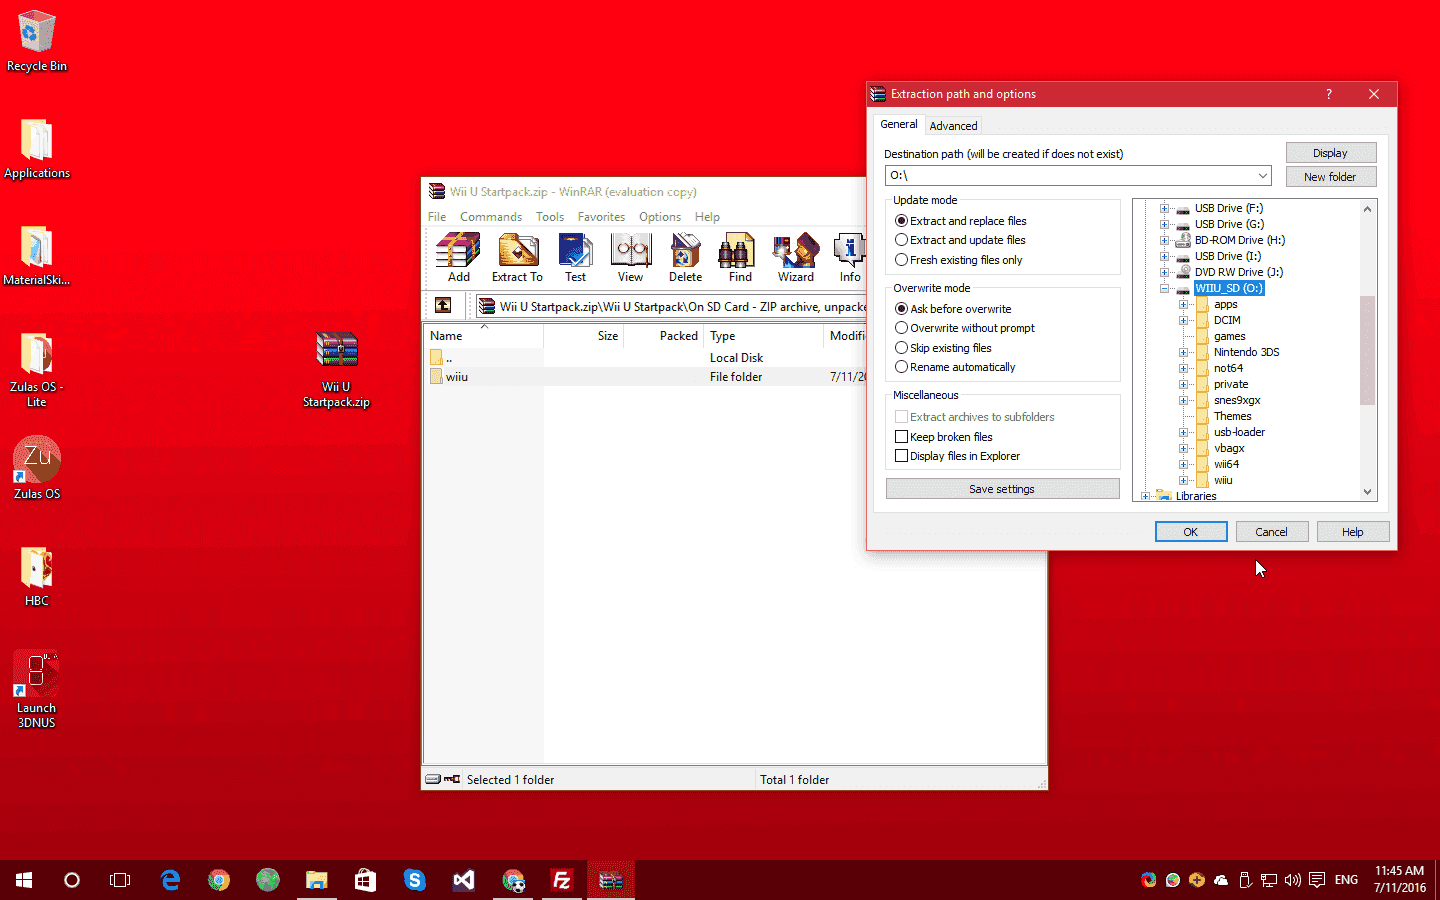Switch to the Advanced tab
Image resolution: width=1440 pixels, height=900 pixels.
tap(953, 126)
